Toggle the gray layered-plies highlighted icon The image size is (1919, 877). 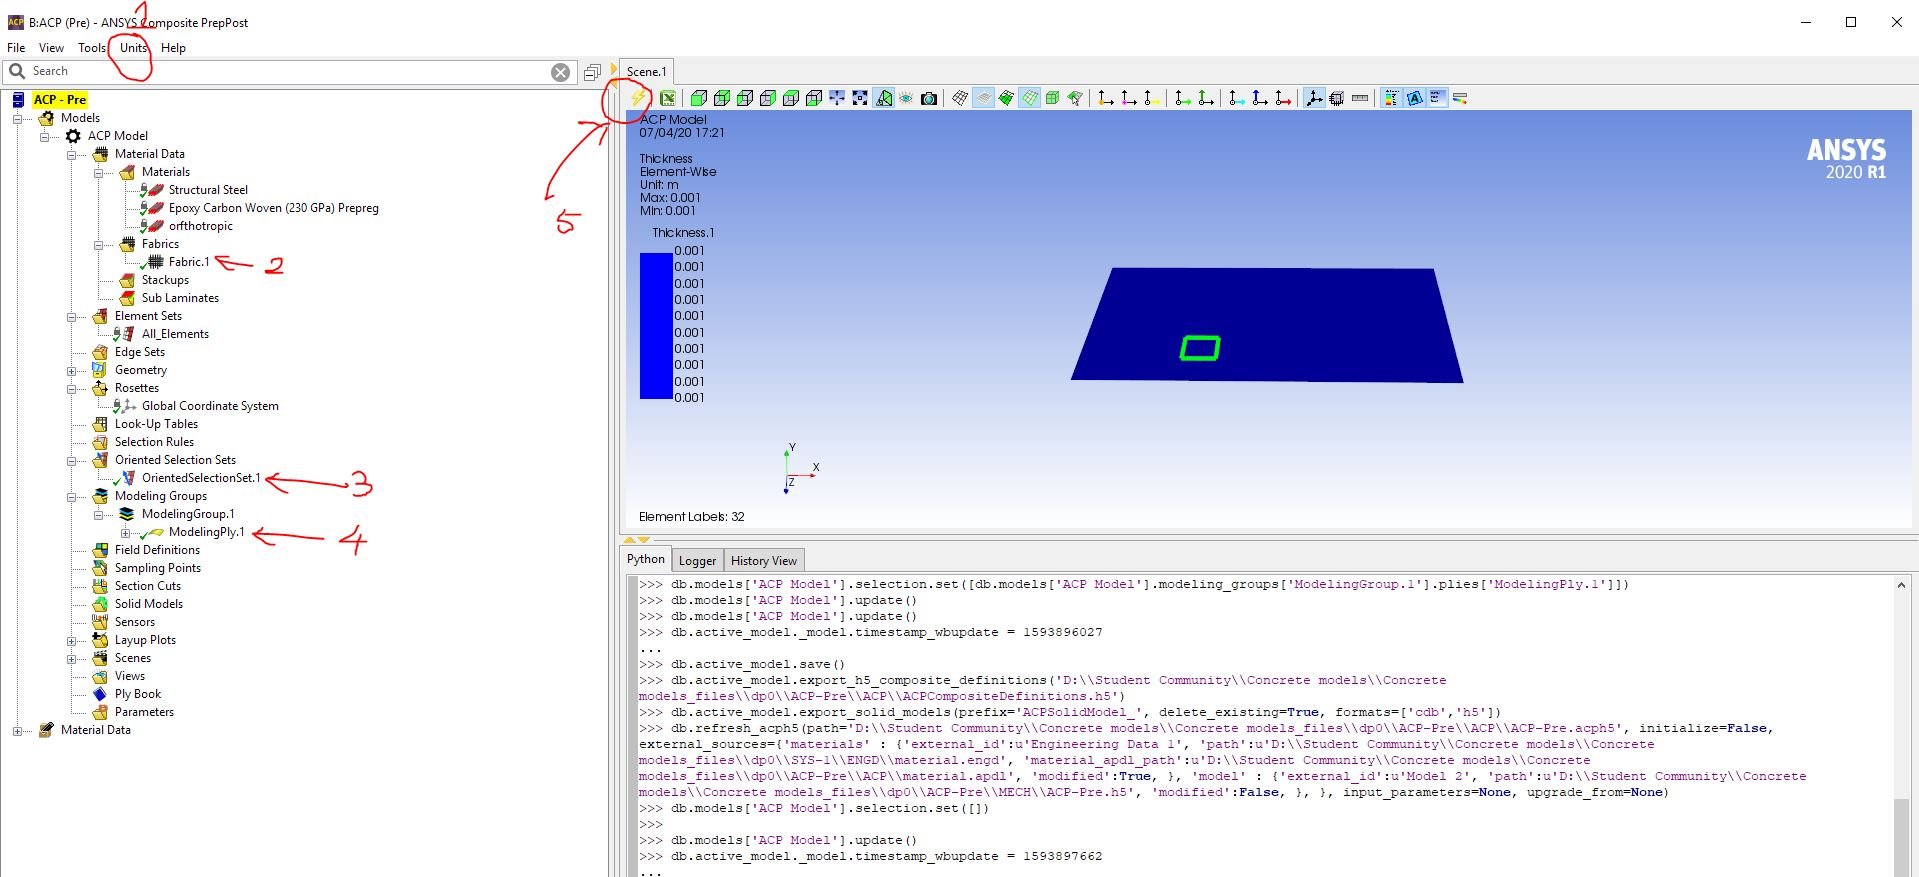click(984, 98)
